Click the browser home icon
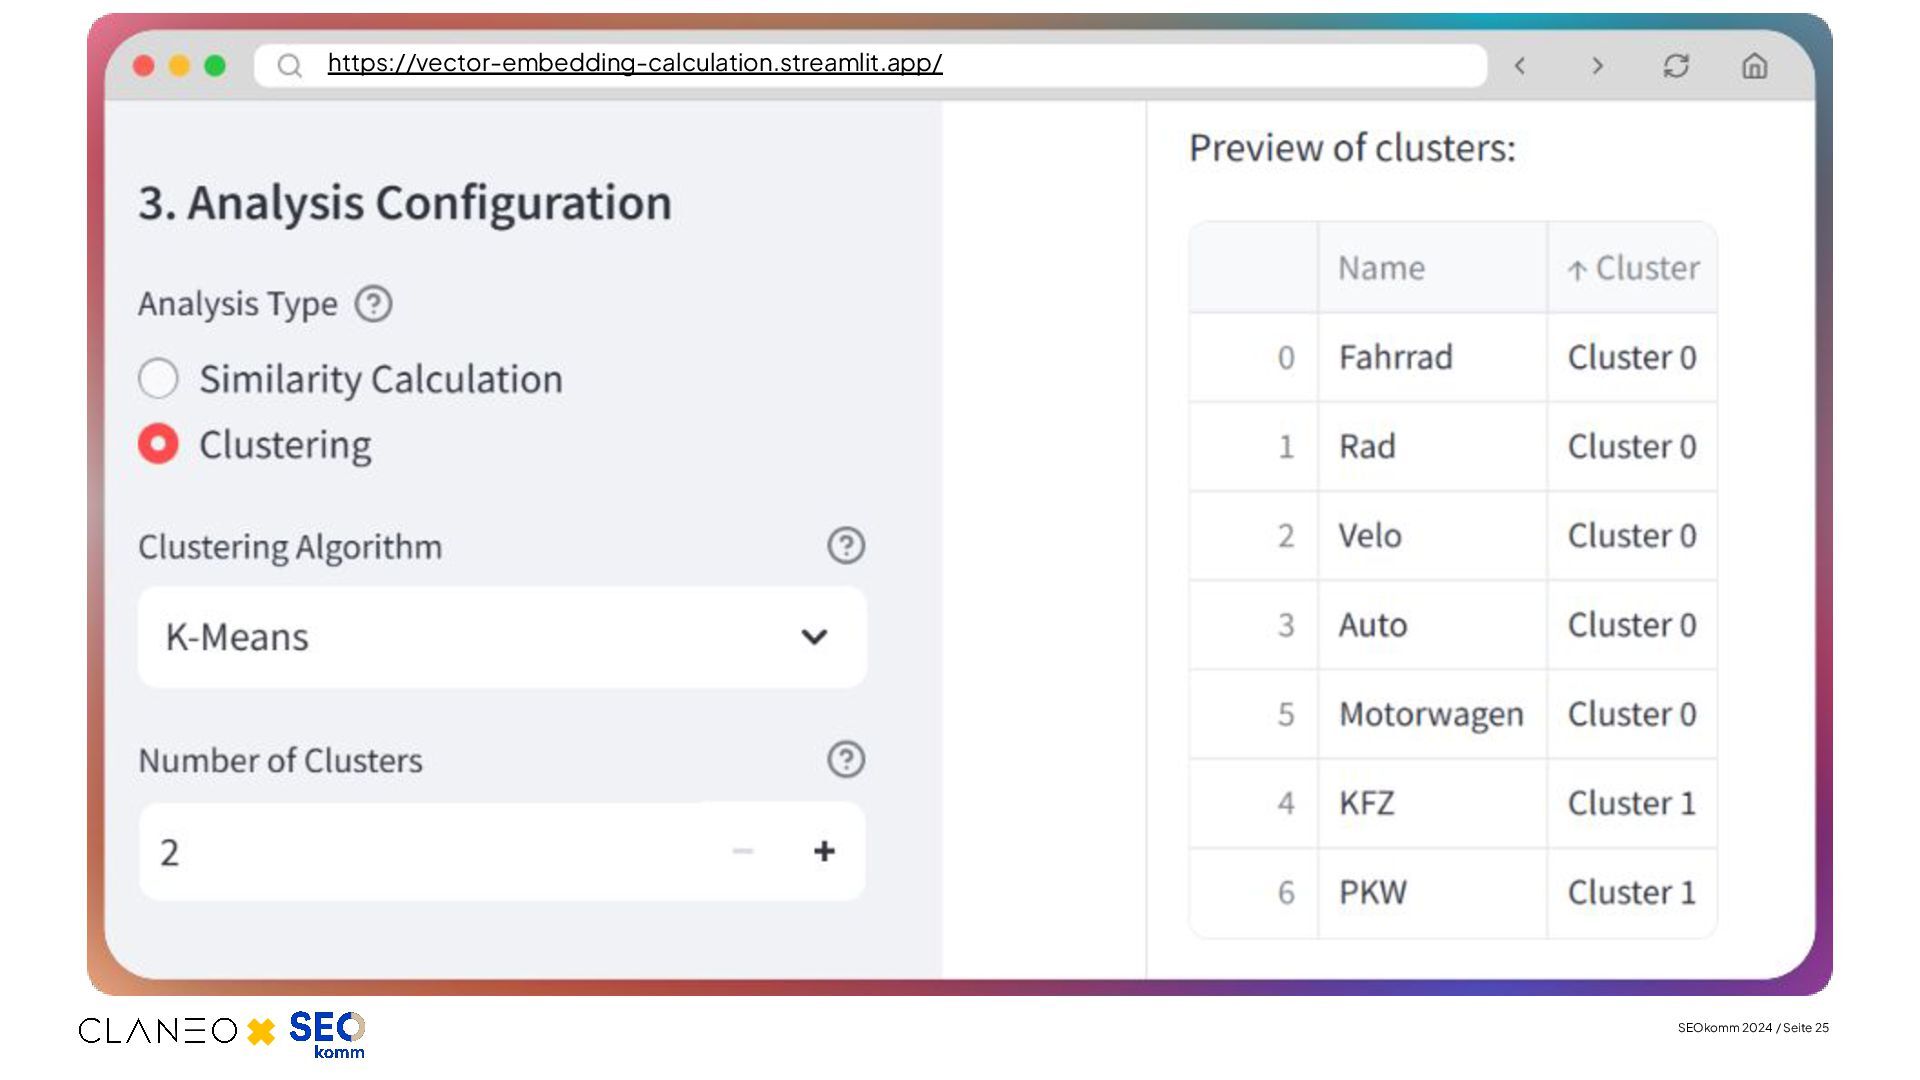1920x1080 pixels. pyautogui.click(x=1754, y=66)
